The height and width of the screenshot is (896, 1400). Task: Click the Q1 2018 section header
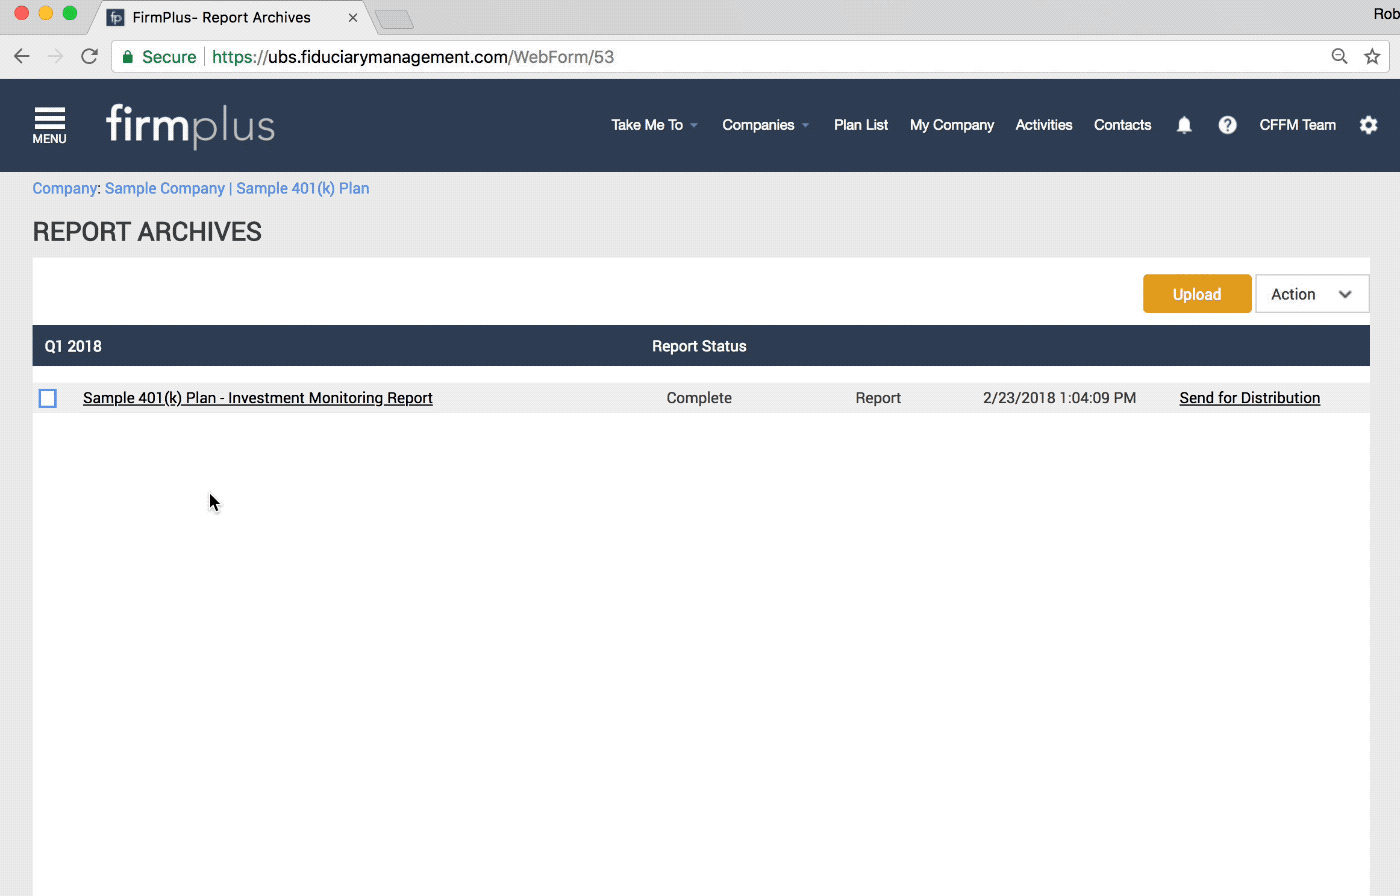[73, 346]
